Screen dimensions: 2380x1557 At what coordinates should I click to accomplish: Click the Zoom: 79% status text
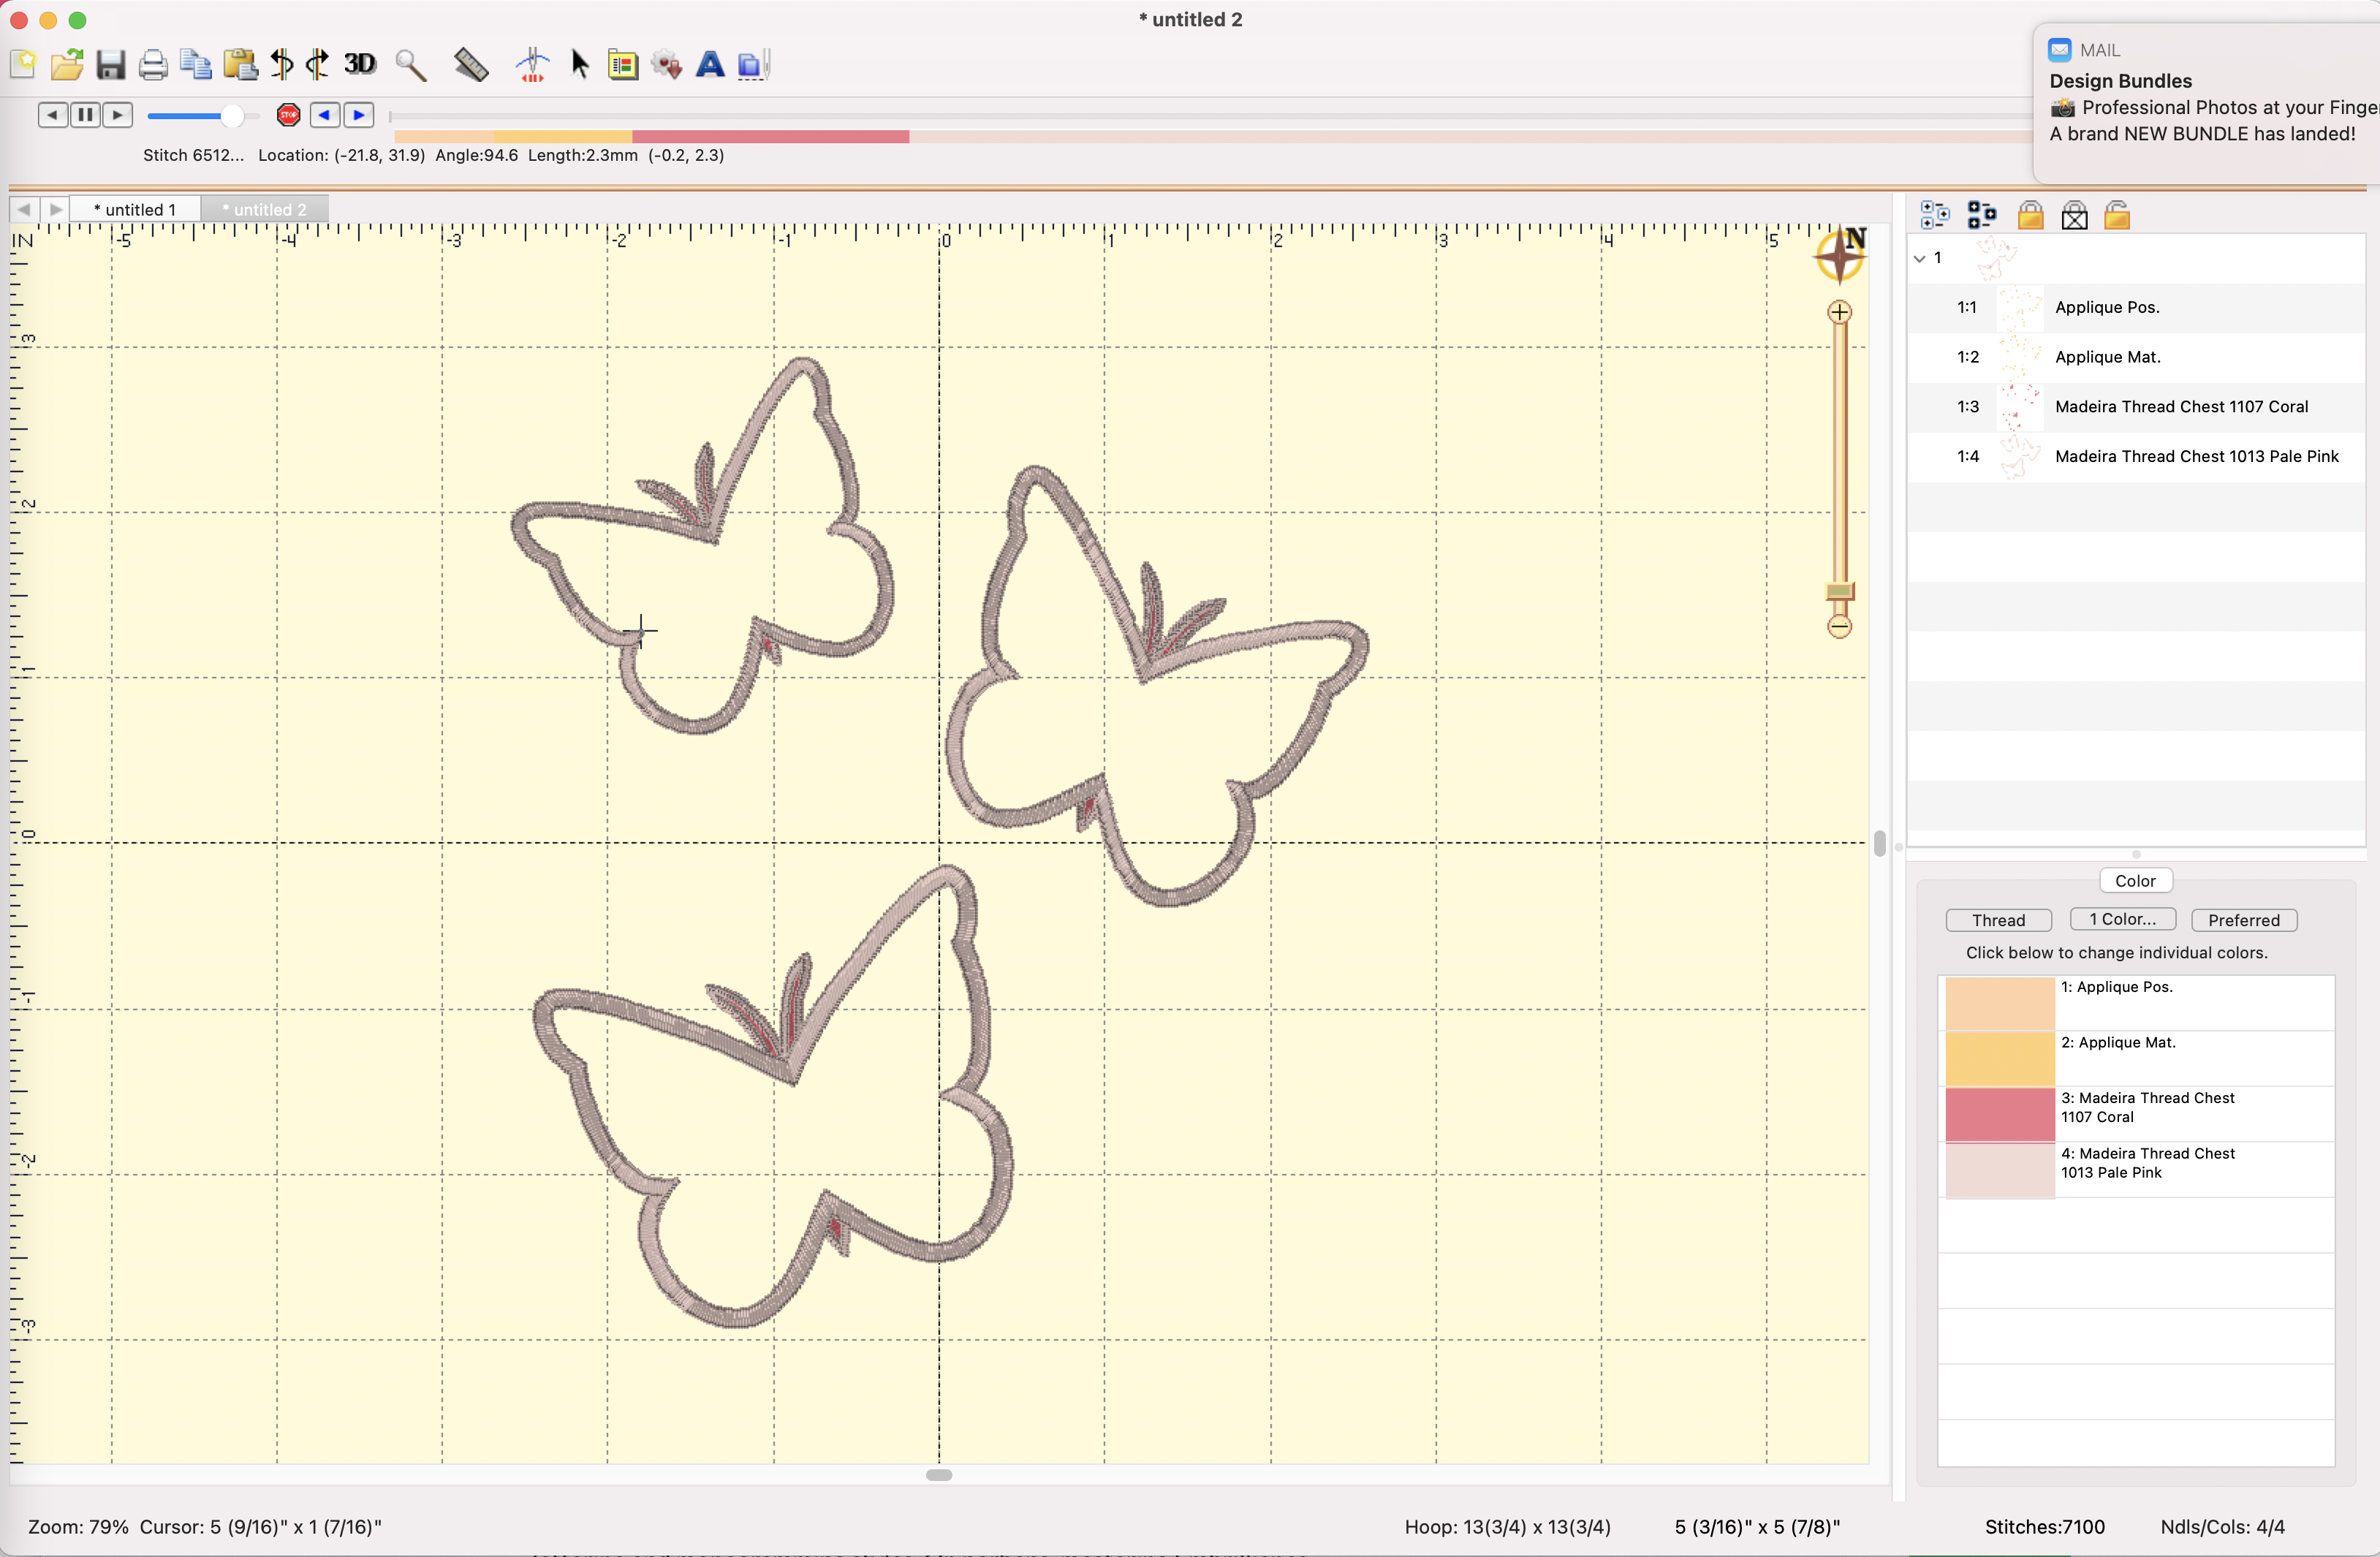[x=78, y=1527]
